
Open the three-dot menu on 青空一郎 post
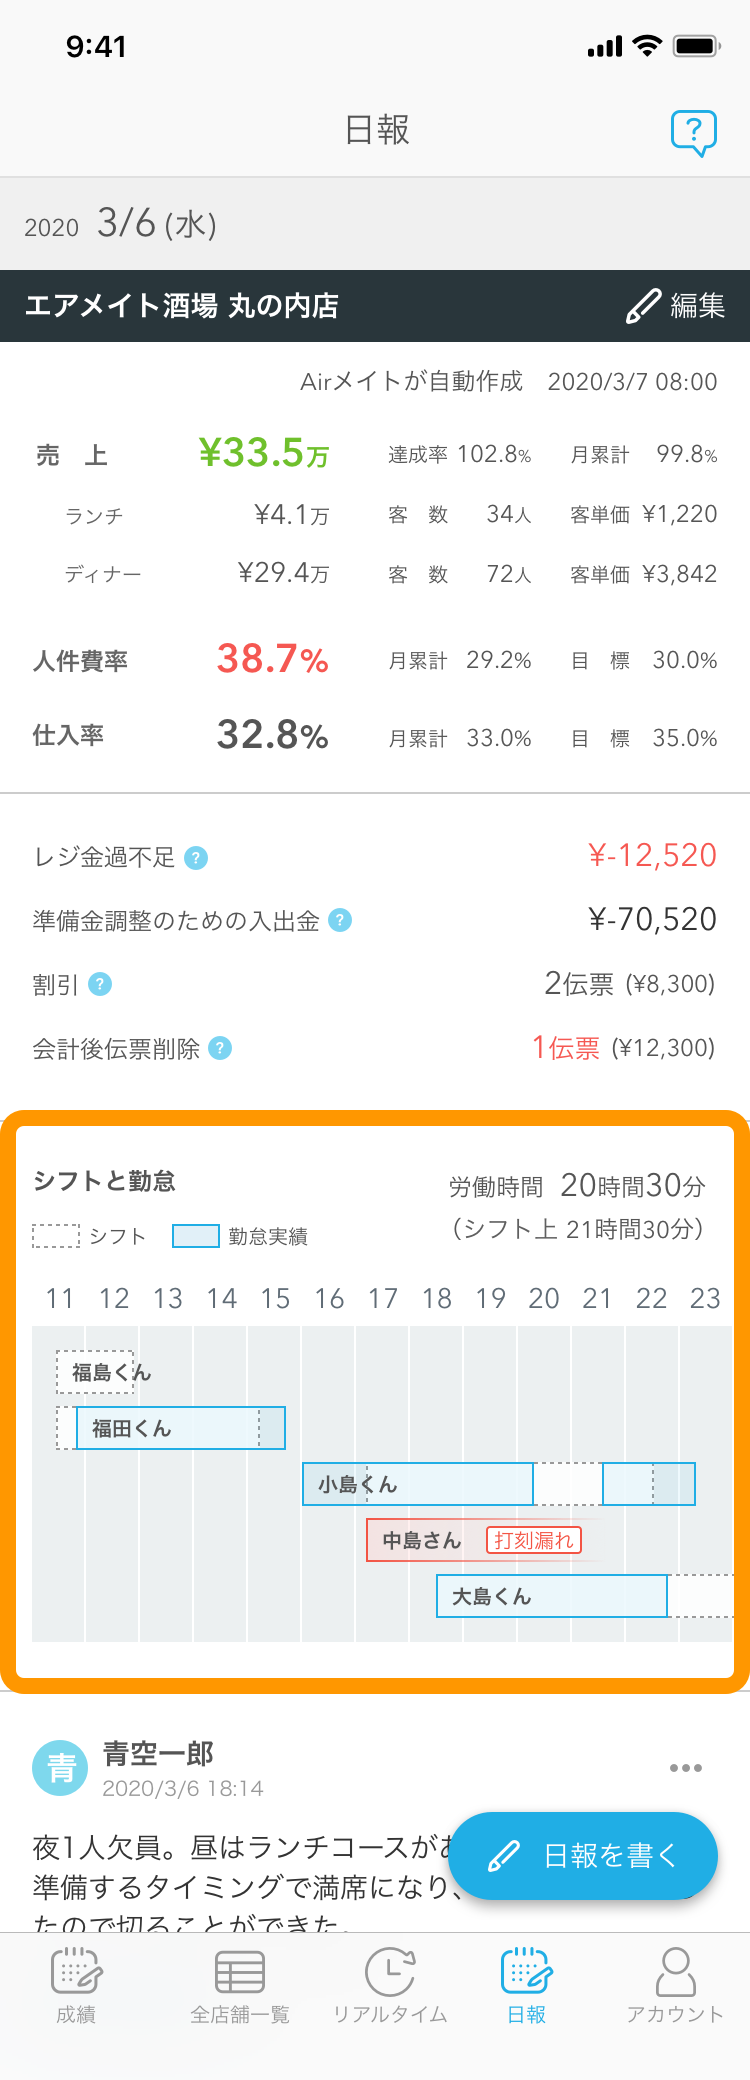pyautogui.click(x=686, y=1768)
